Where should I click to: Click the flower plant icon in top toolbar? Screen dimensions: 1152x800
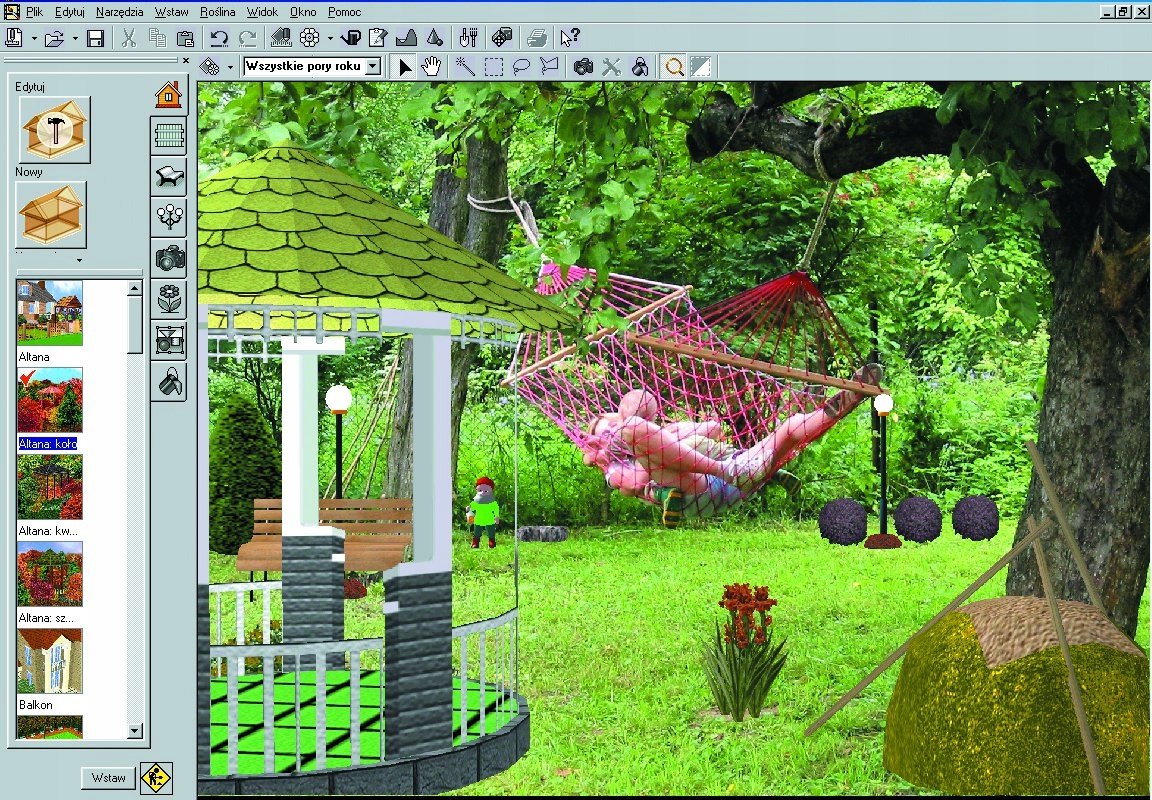[x=310, y=37]
